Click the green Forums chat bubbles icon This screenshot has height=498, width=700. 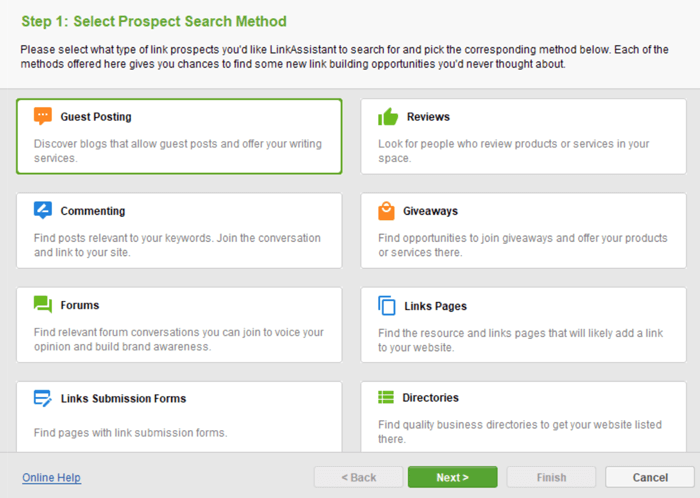pyautogui.click(x=42, y=305)
